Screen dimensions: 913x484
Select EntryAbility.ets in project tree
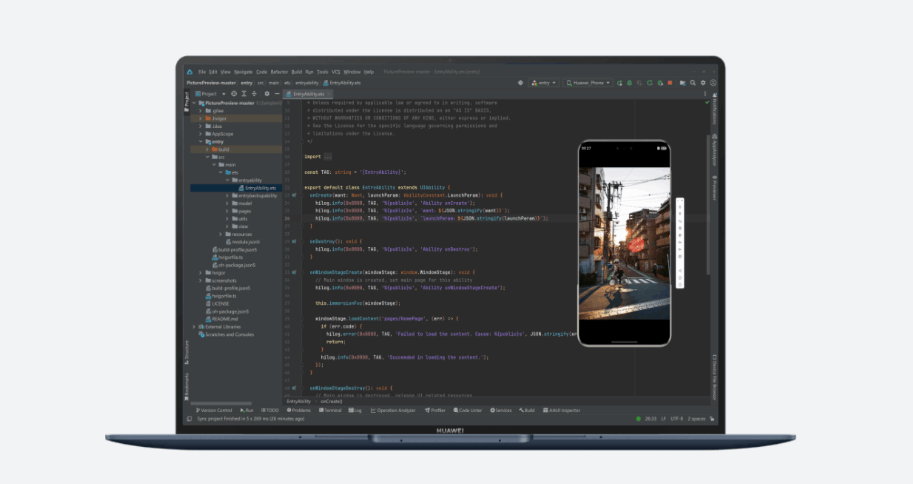(257, 188)
